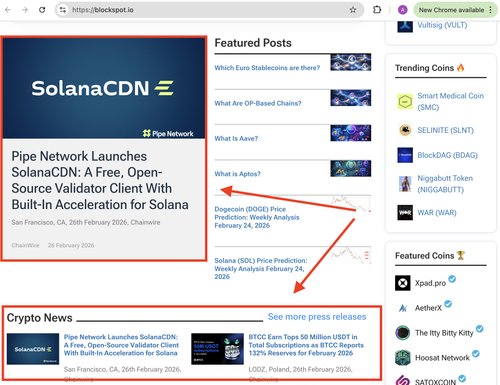Click the browser back arrow
The image size is (500, 385).
click(x=8, y=10)
